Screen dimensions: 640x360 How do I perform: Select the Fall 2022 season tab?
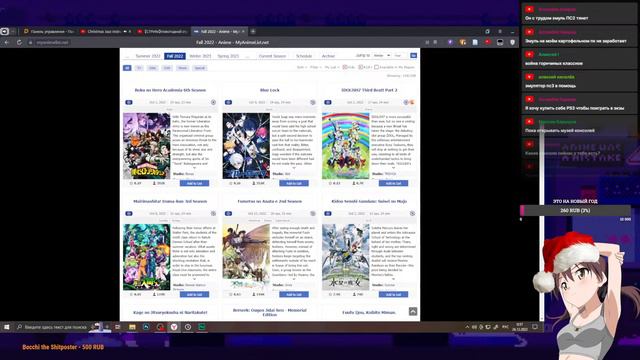175,56
